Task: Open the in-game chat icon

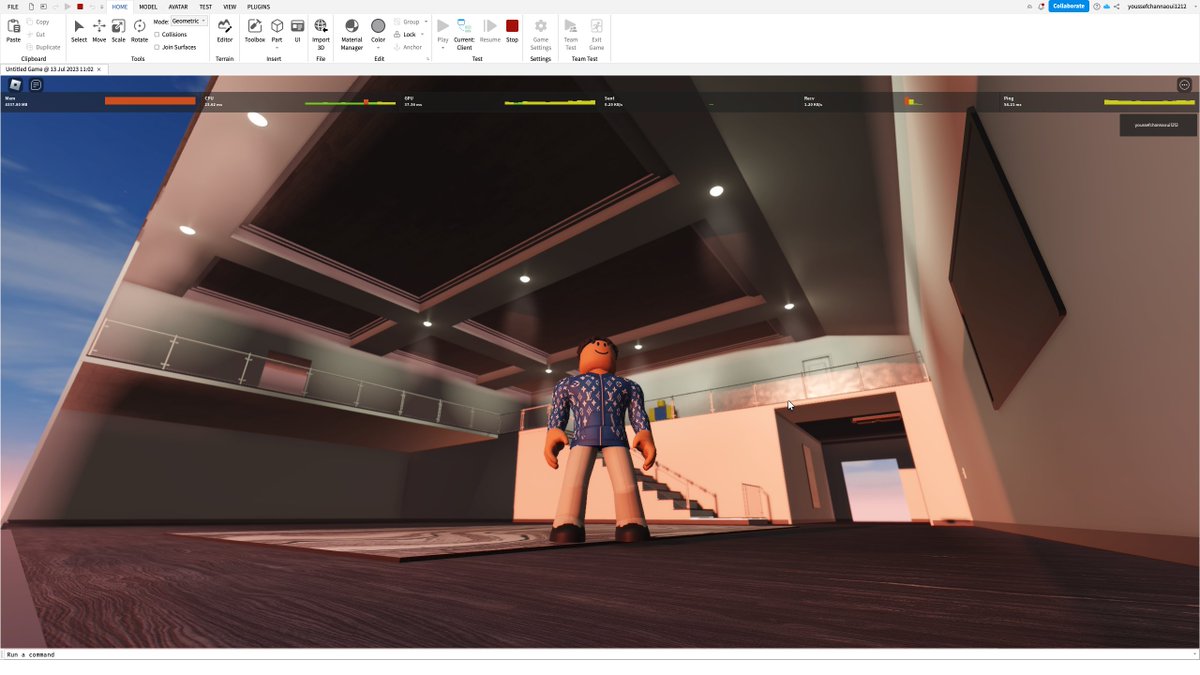Action: click(36, 85)
